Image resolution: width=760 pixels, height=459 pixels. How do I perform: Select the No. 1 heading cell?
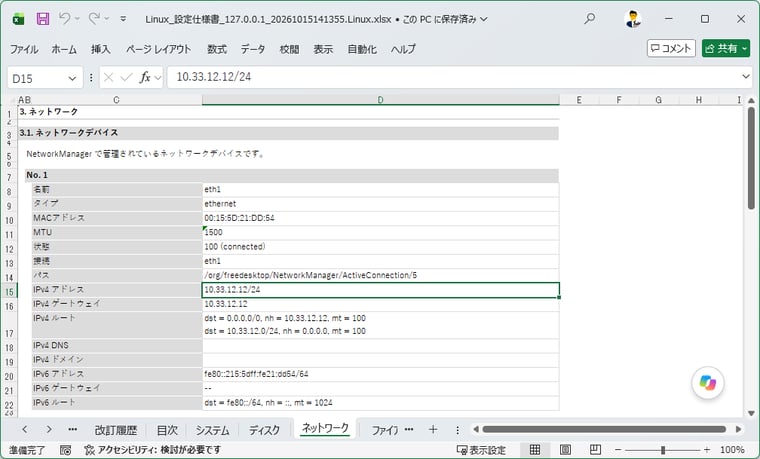point(292,175)
